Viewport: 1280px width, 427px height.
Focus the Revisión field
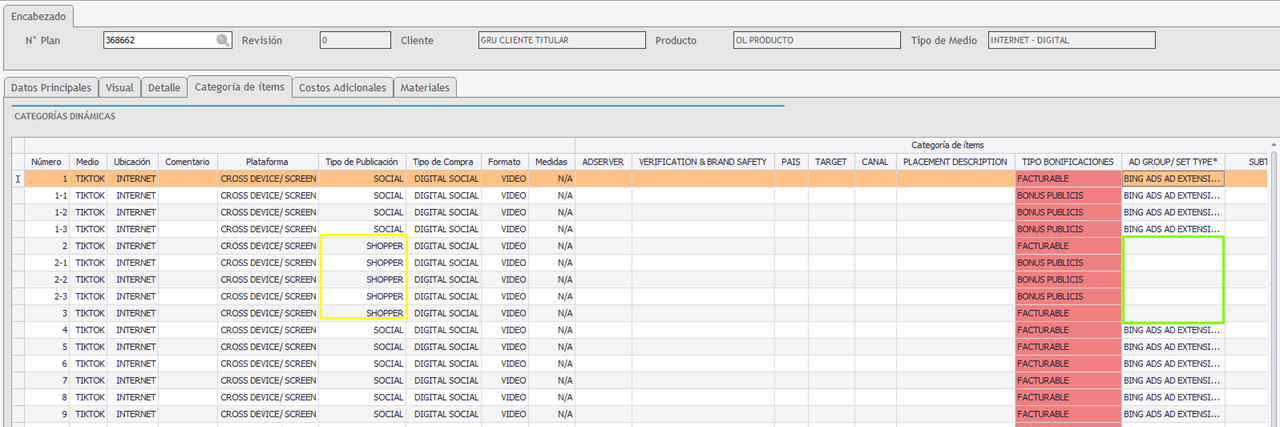pos(355,40)
